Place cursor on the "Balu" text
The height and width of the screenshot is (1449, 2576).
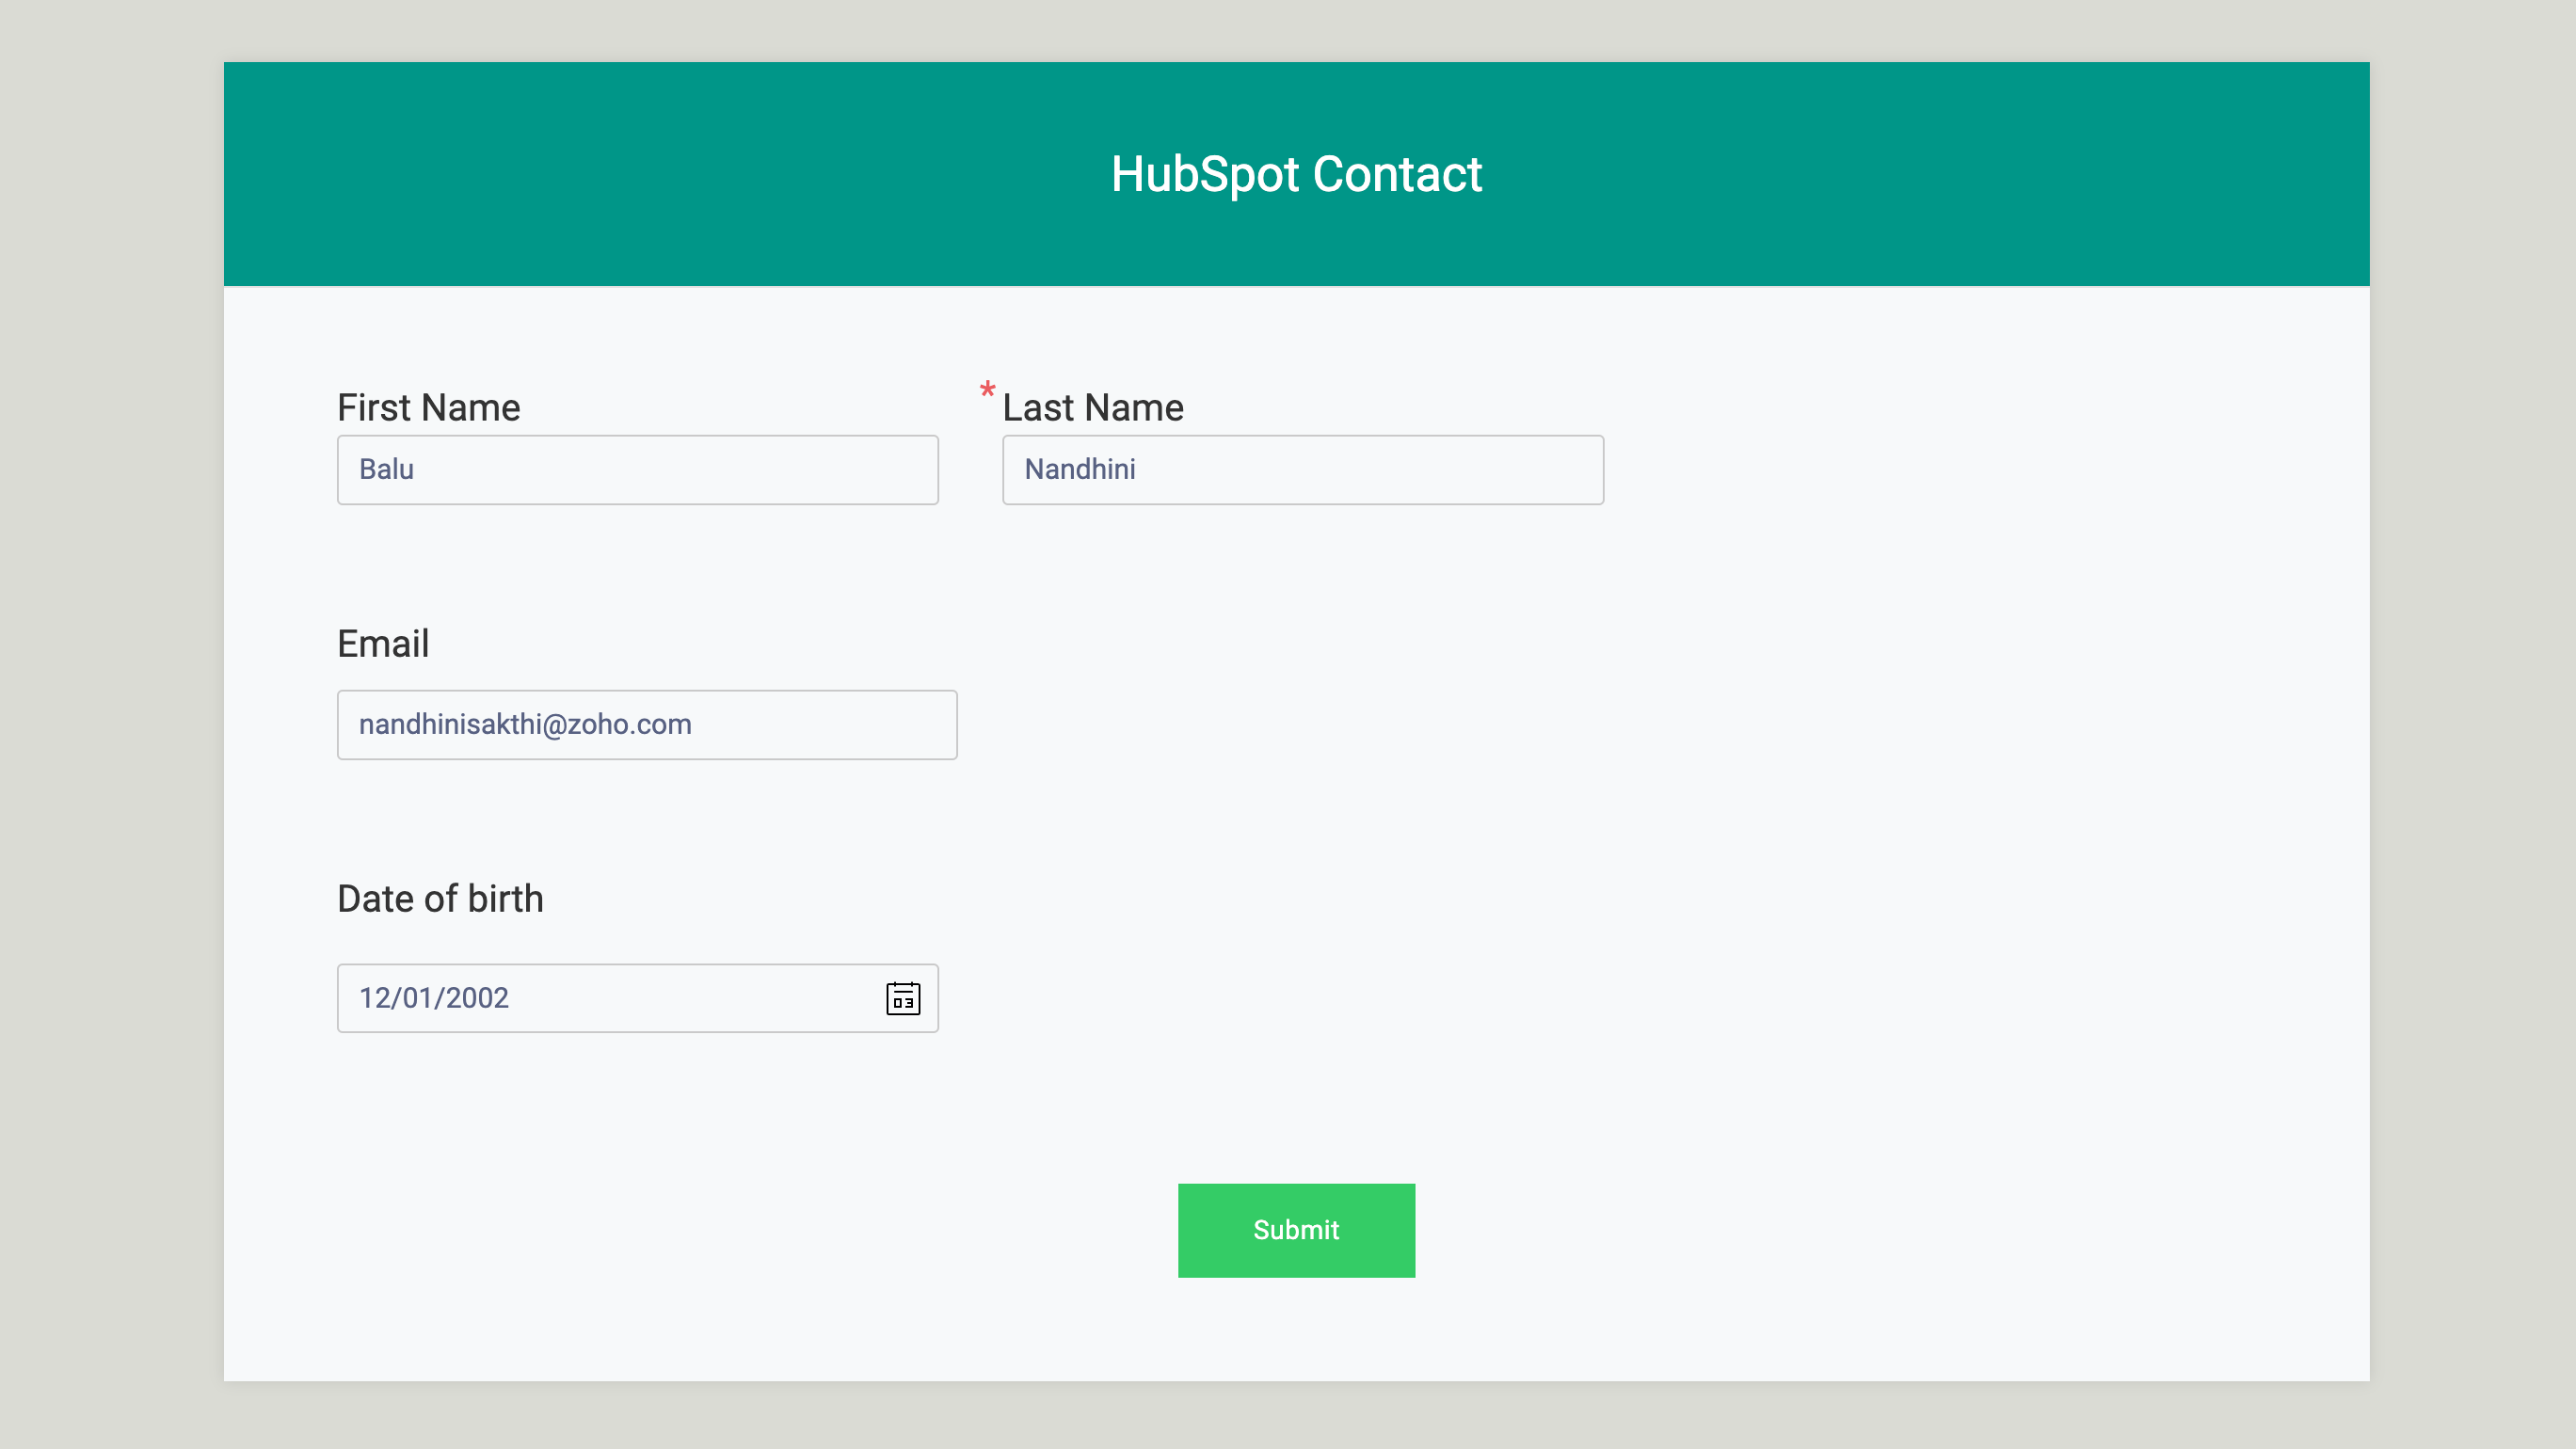[x=386, y=470]
